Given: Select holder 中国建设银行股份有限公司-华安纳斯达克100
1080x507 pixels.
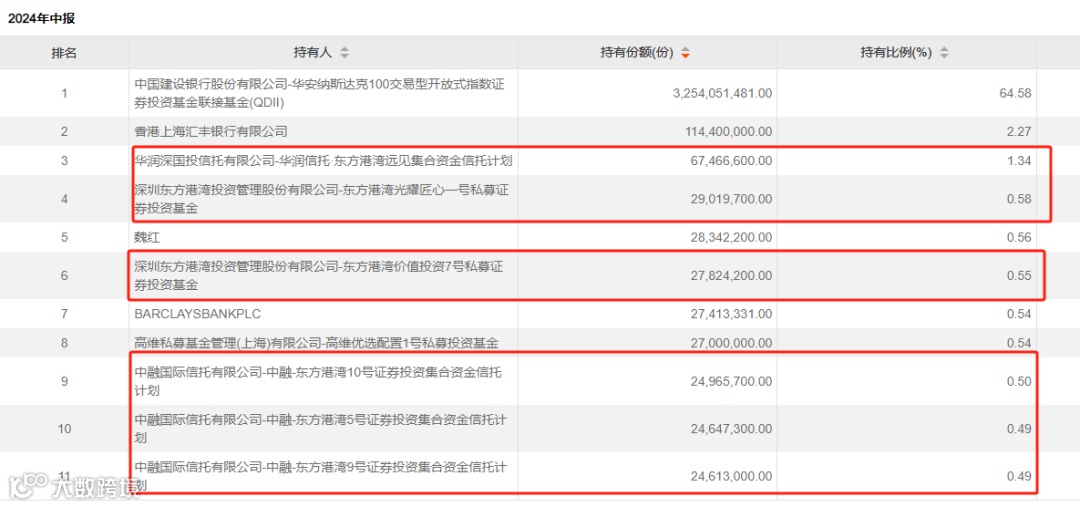Looking at the screenshot, I should pos(321,93).
